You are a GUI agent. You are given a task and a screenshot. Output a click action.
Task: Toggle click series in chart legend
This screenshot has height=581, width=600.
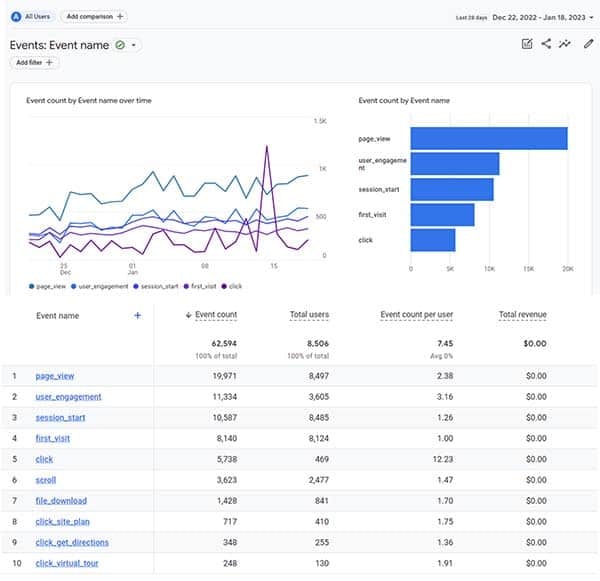pos(231,286)
